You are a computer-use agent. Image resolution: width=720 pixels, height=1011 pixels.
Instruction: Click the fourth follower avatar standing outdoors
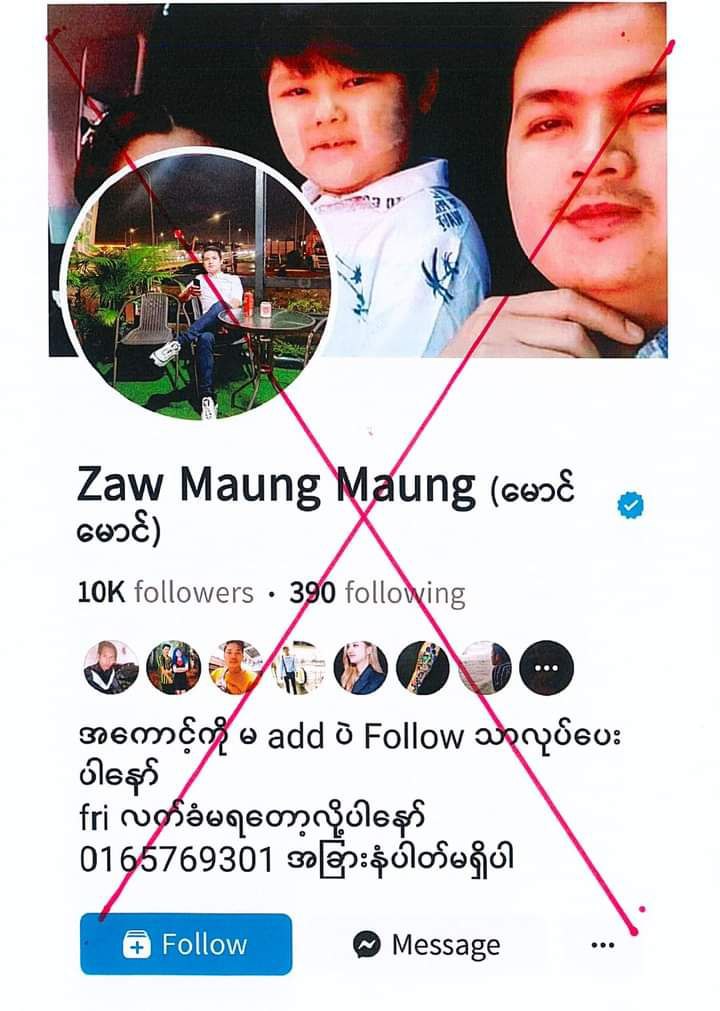(x=298, y=667)
